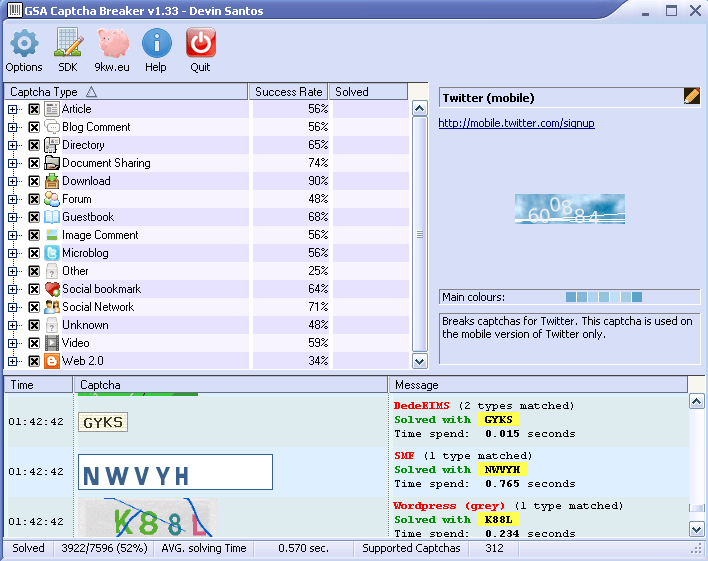
Task: Sort by Captcha Type column header
Action: pyautogui.click(x=126, y=92)
